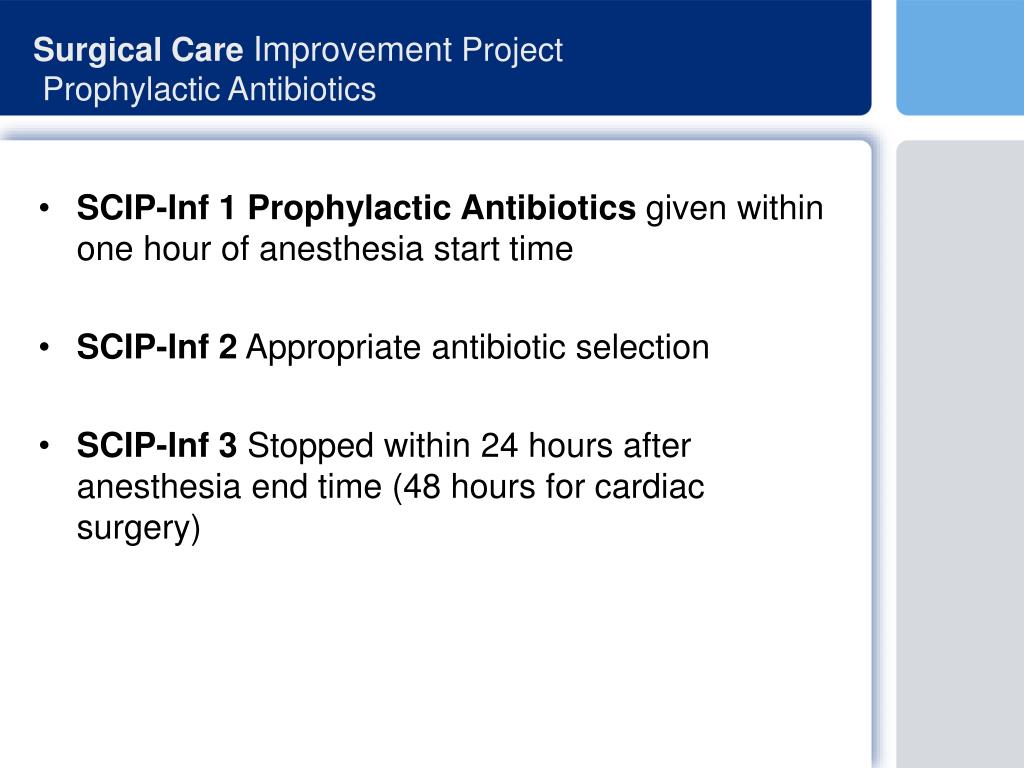Image resolution: width=1024 pixels, height=768 pixels.
Task: Click the 'Prophylactic Antibiotics' subtitle in header
Action: coord(209,89)
